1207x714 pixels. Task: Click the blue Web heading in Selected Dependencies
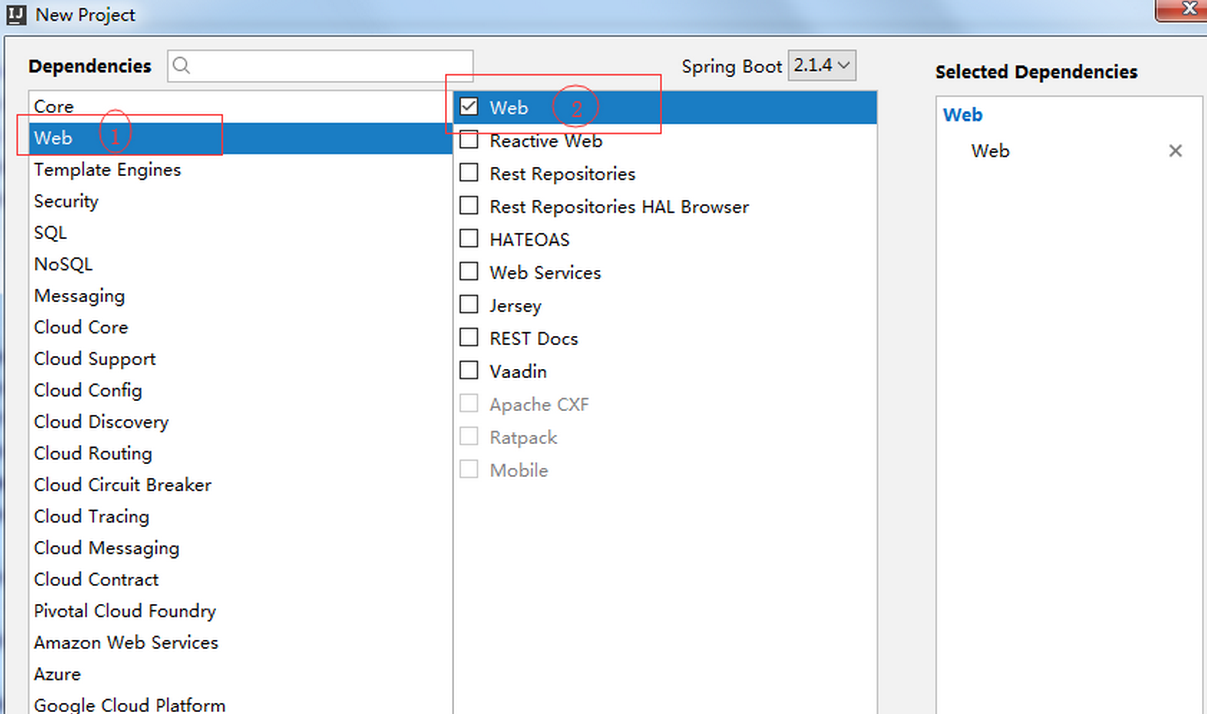[963, 115]
